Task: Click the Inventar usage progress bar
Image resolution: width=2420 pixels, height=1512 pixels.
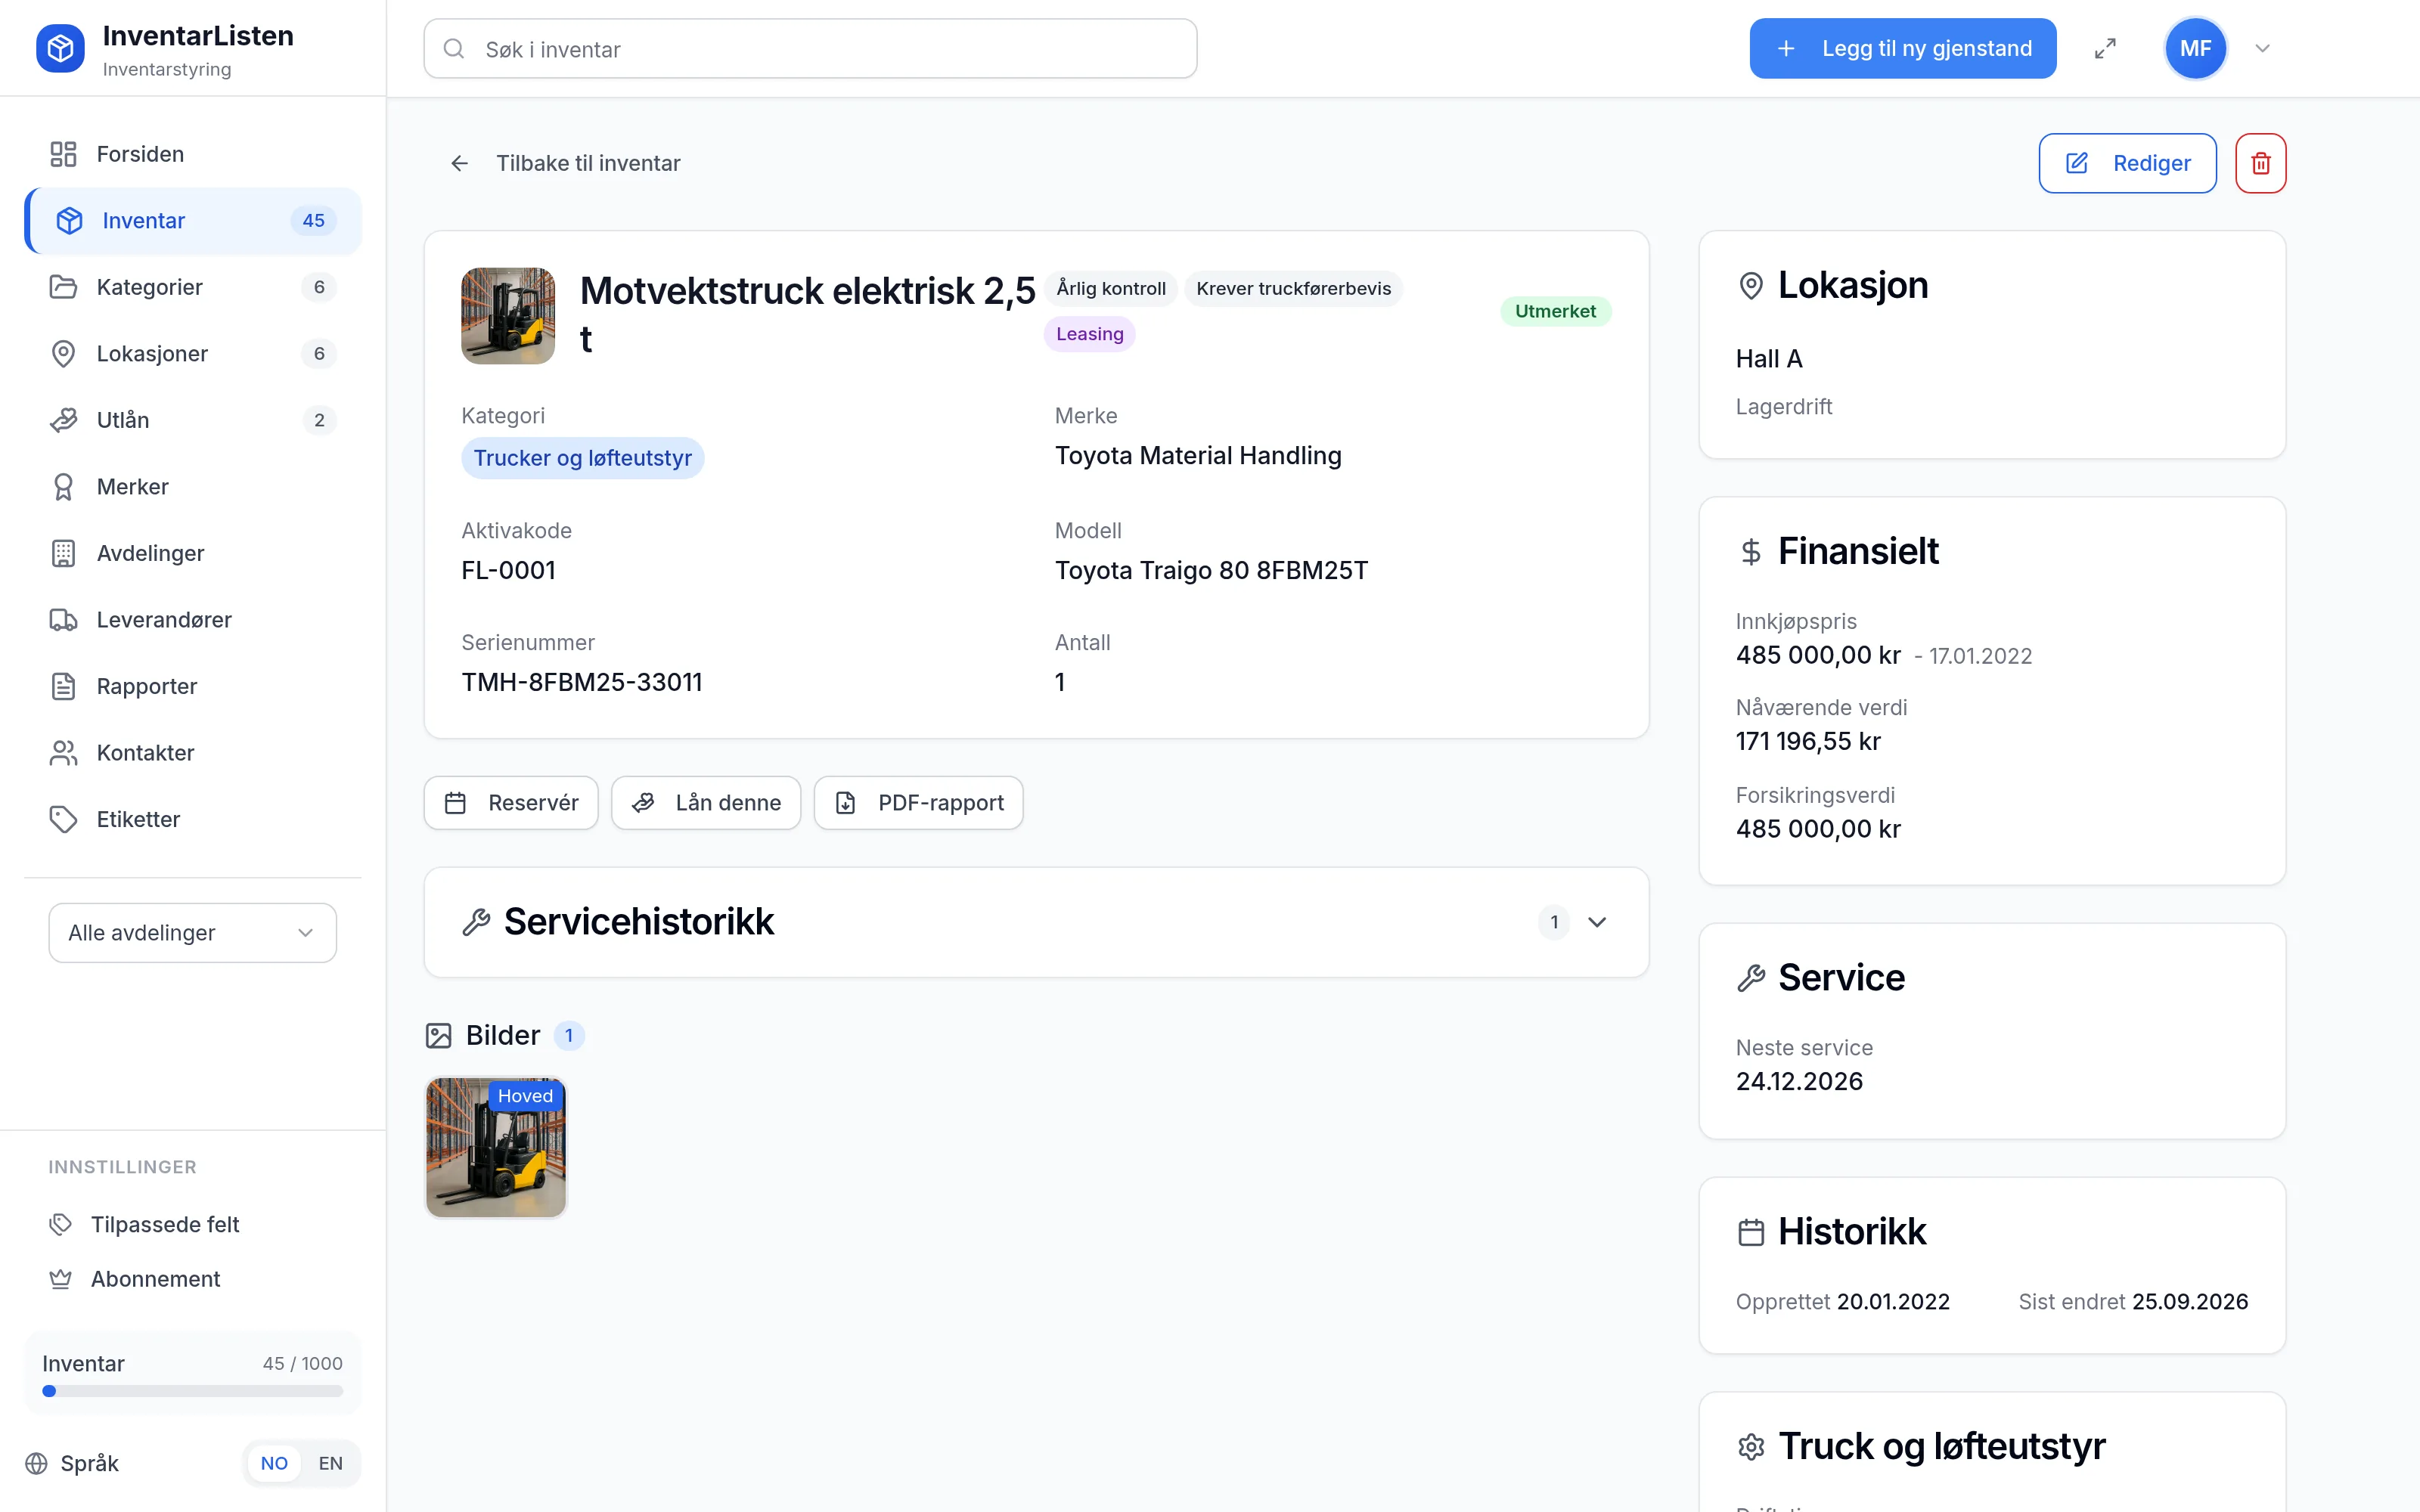Action: pos(193,1391)
